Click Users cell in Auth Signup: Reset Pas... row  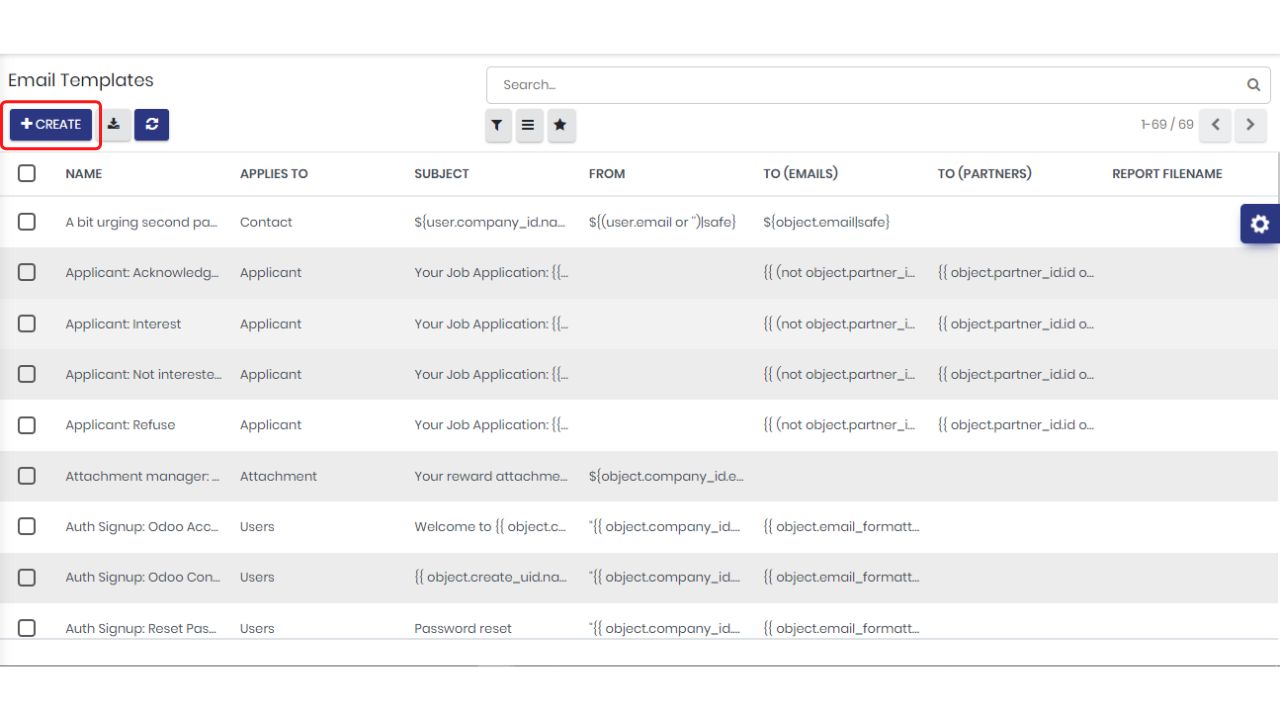pos(257,629)
